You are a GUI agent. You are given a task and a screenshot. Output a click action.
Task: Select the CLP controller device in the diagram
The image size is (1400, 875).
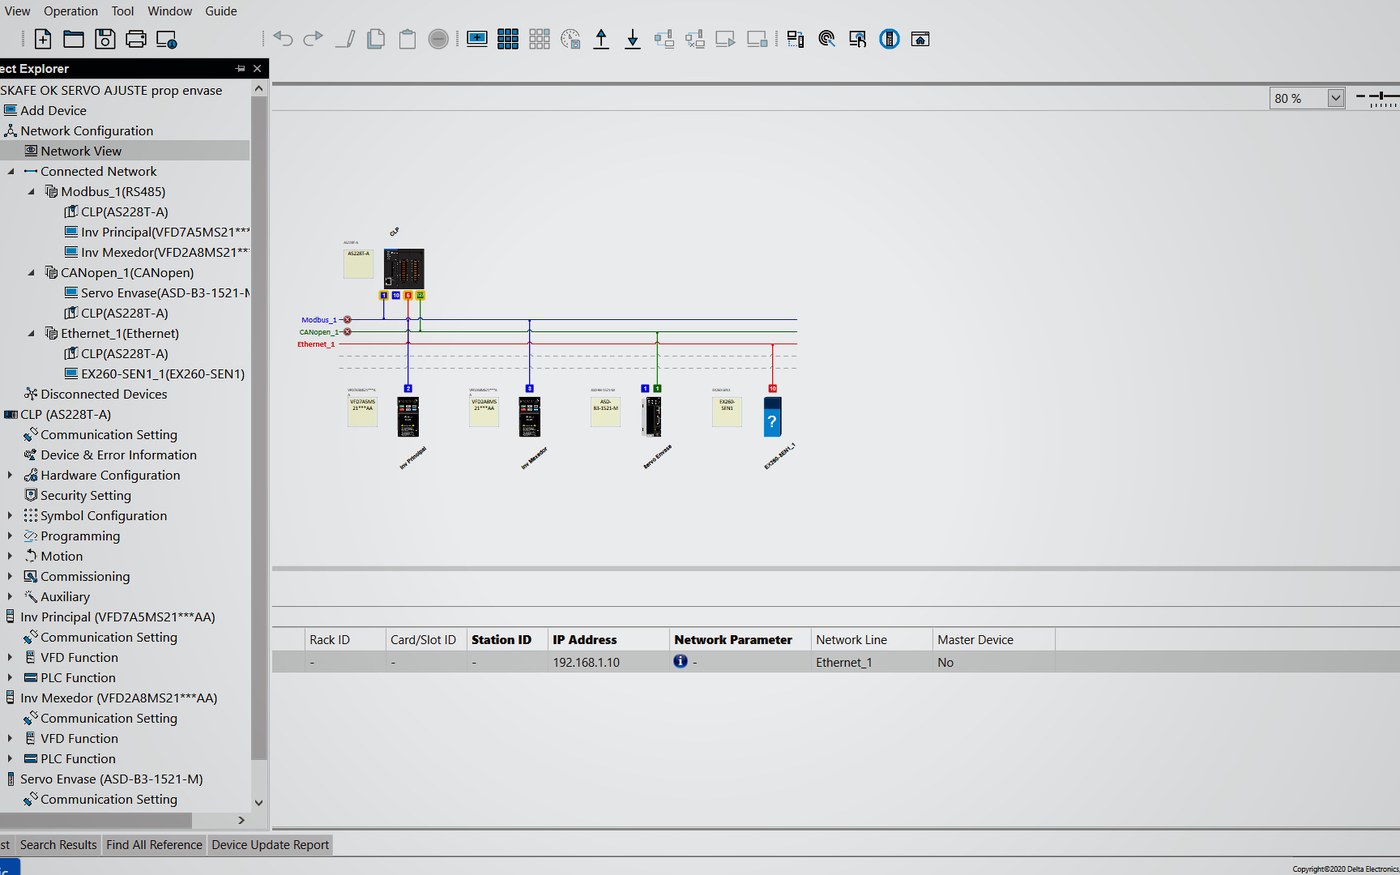404,269
